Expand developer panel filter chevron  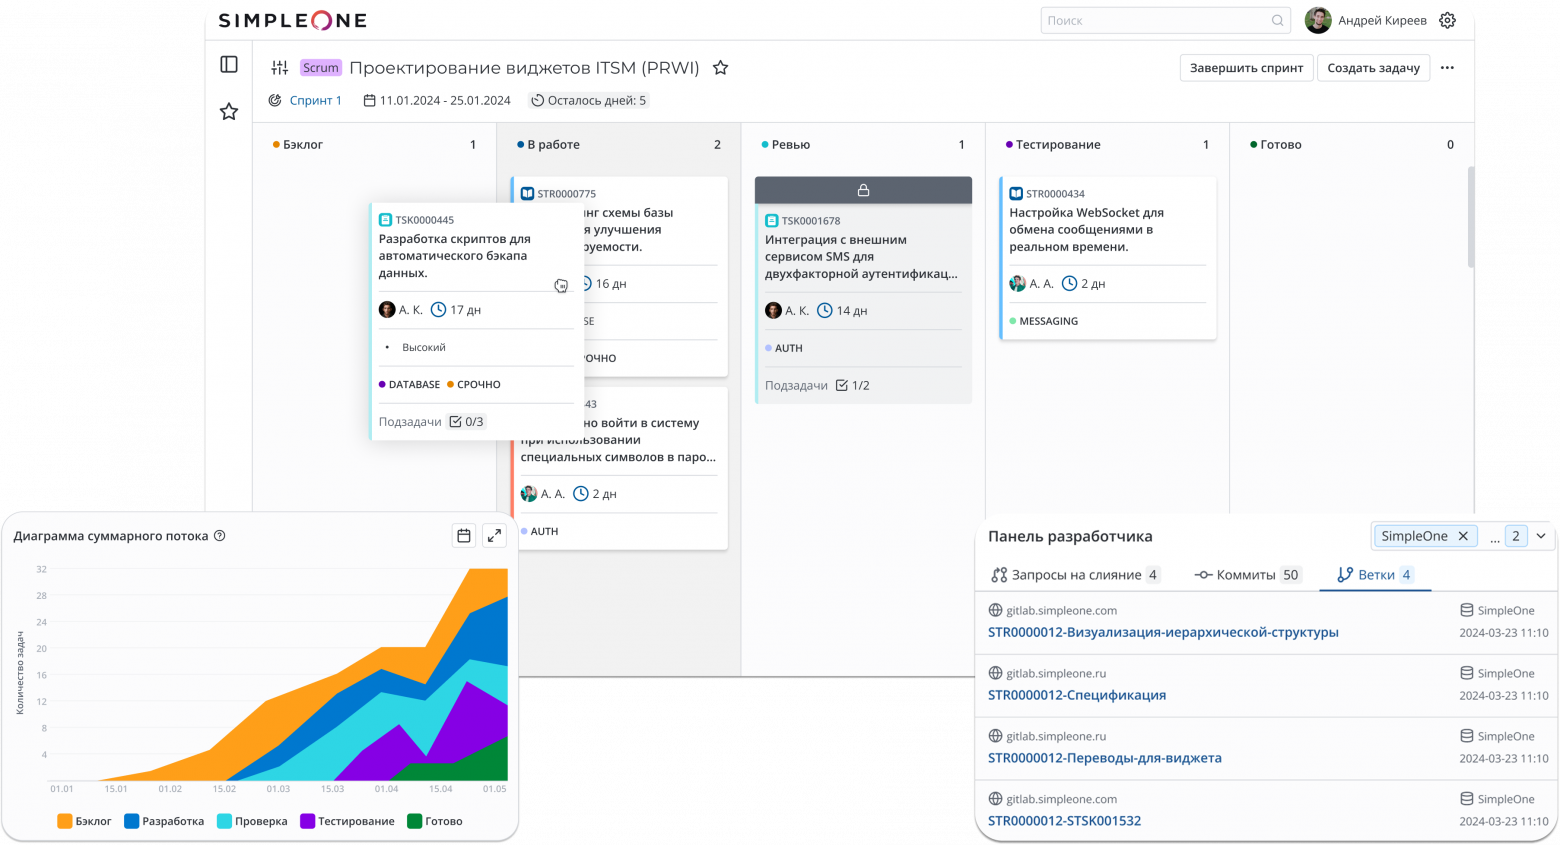click(1541, 536)
